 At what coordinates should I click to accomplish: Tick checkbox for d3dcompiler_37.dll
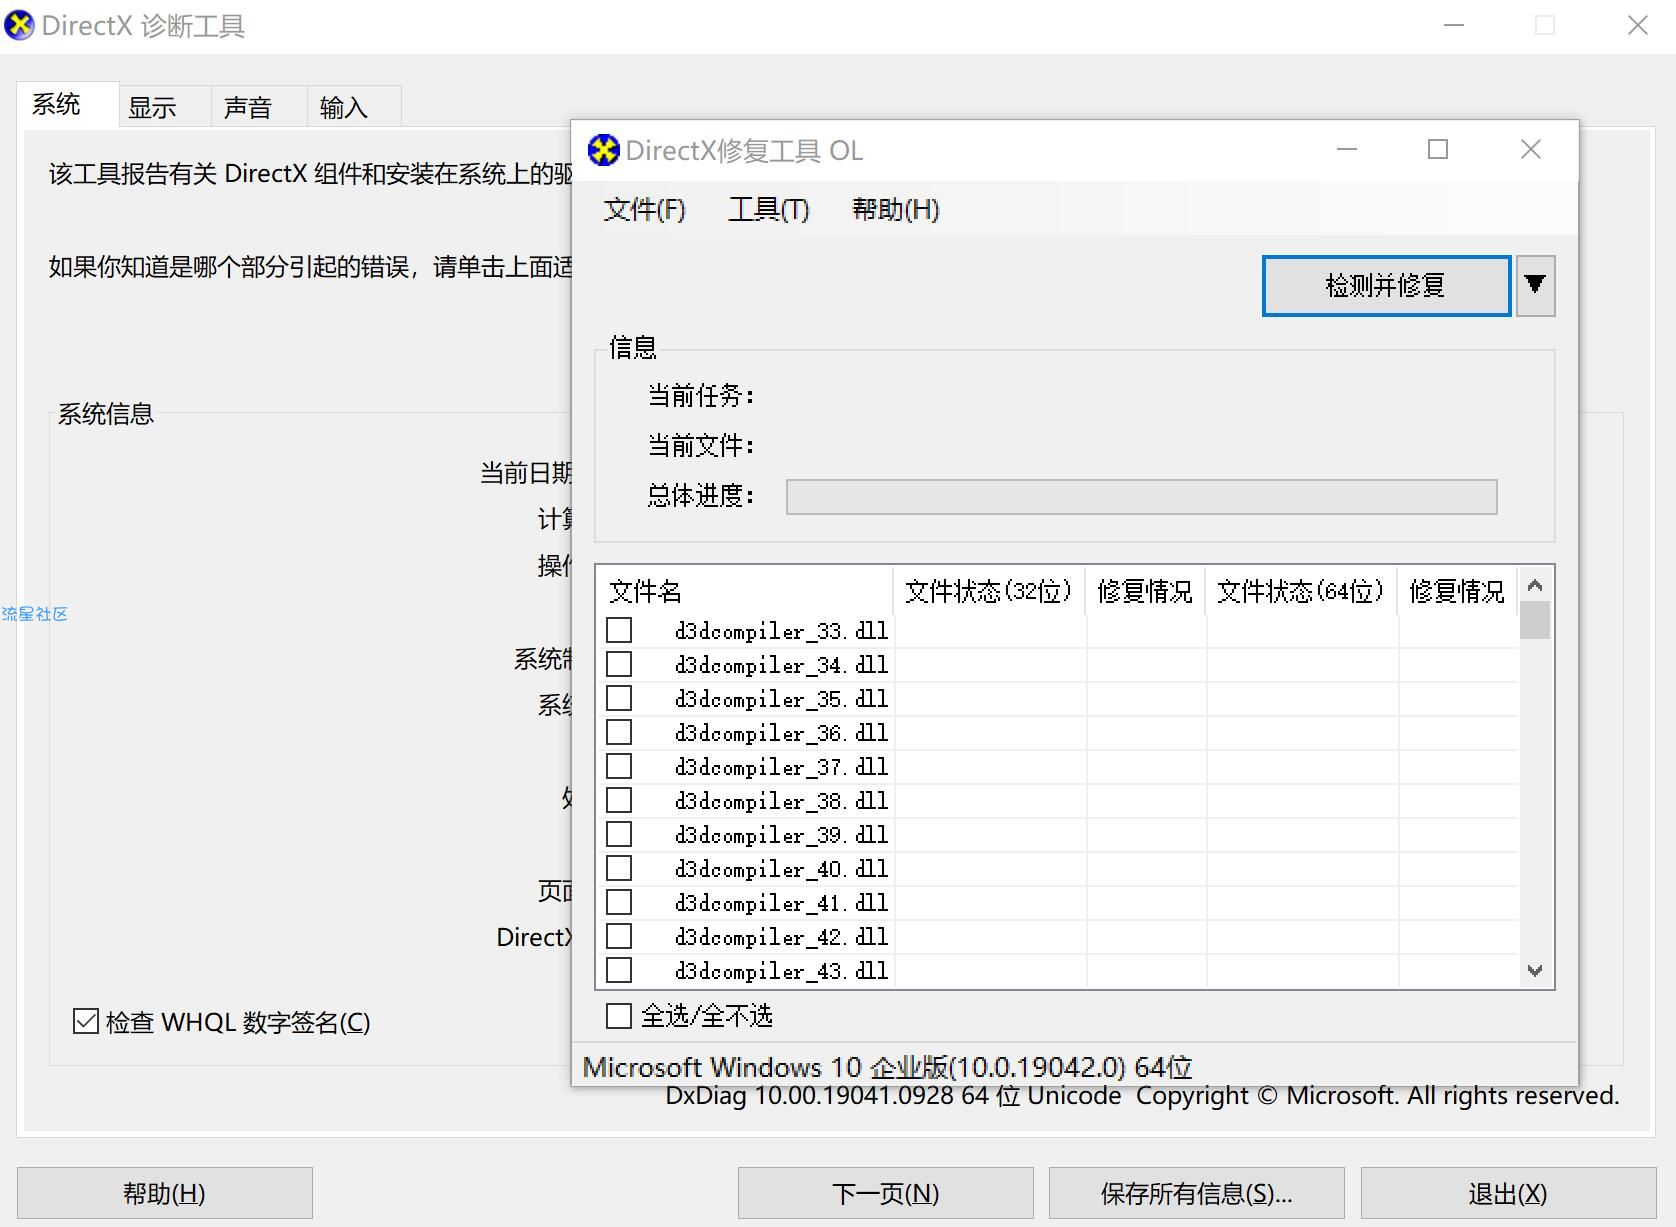[619, 766]
